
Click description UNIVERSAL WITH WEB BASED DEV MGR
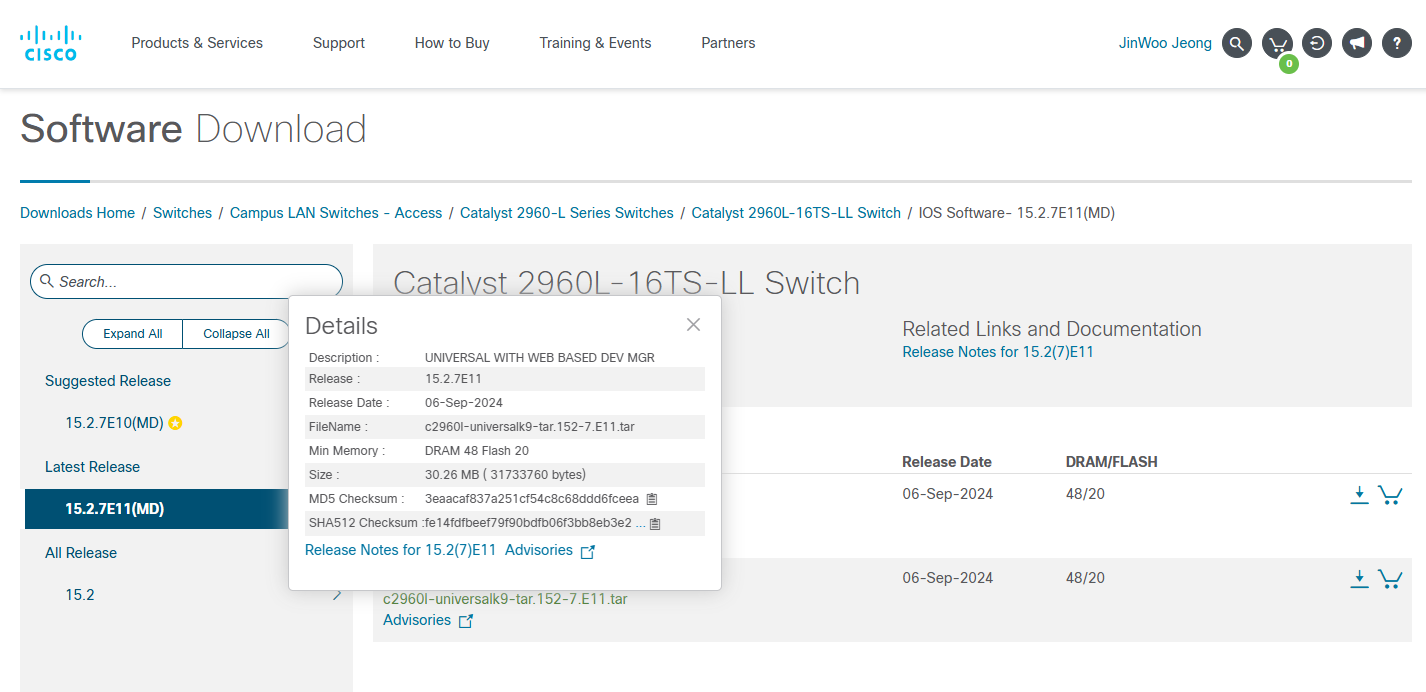point(540,357)
